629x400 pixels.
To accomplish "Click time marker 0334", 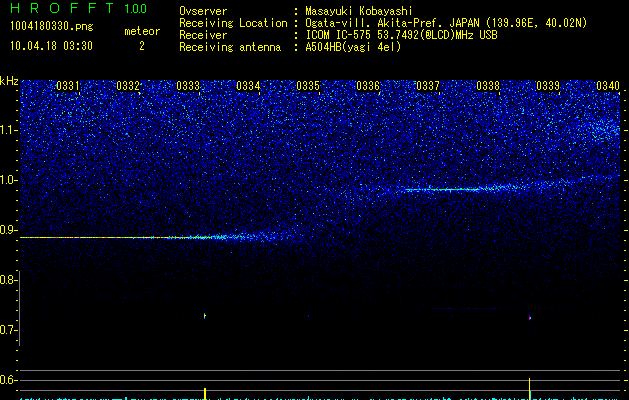I will [x=248, y=86].
